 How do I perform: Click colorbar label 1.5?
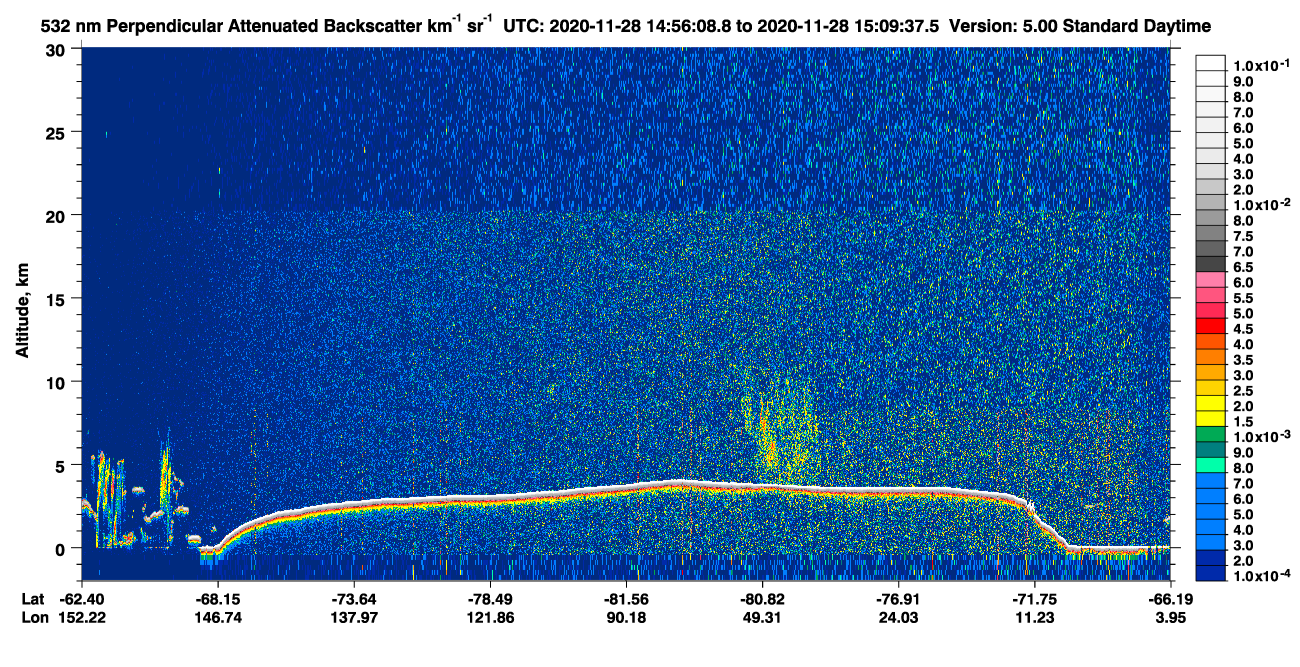click(x=1242, y=422)
